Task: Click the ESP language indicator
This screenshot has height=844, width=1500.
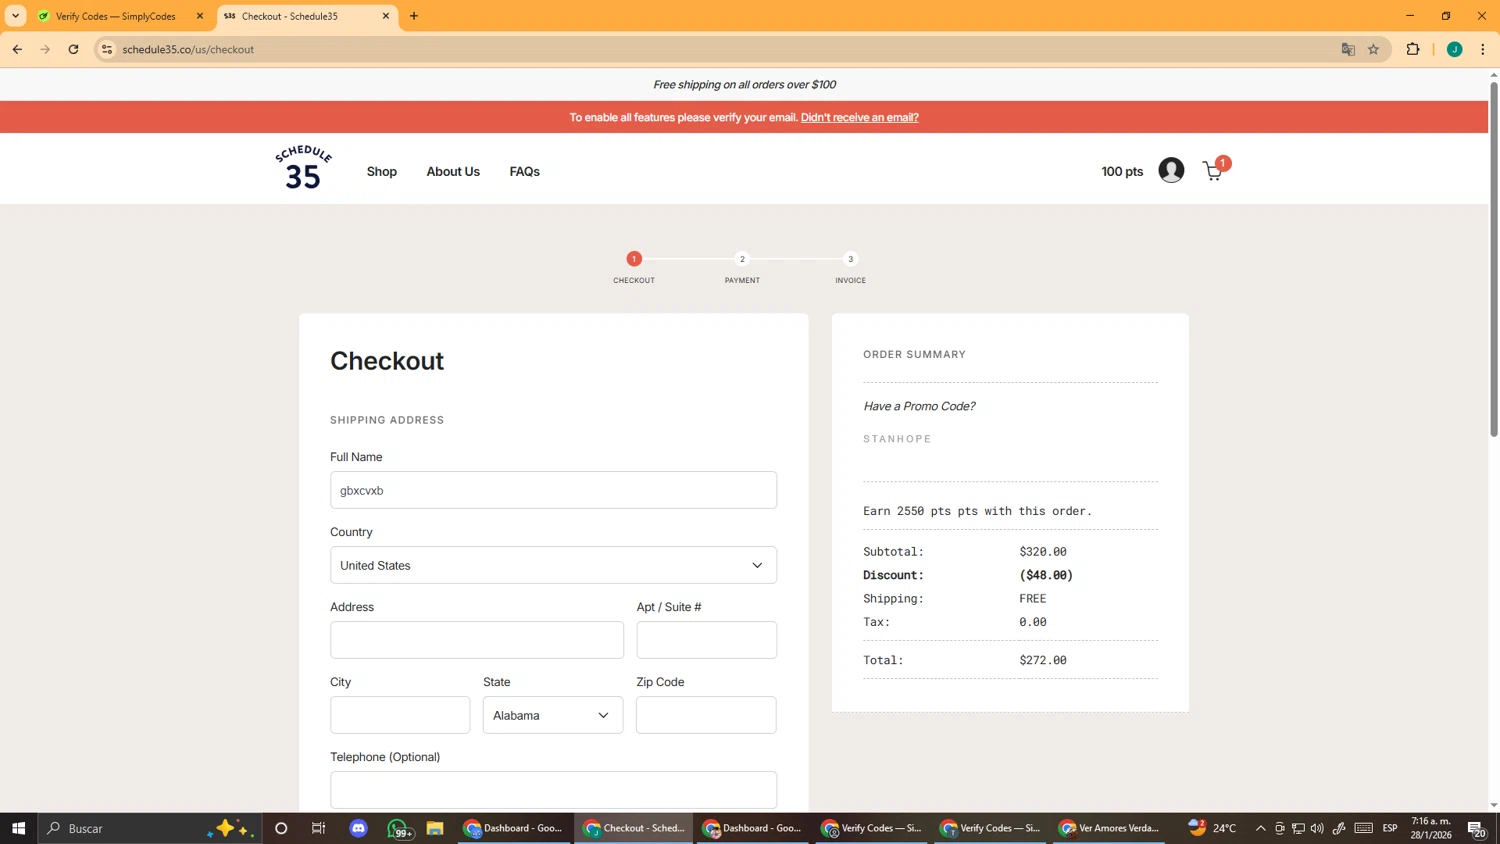Action: [x=1390, y=828]
